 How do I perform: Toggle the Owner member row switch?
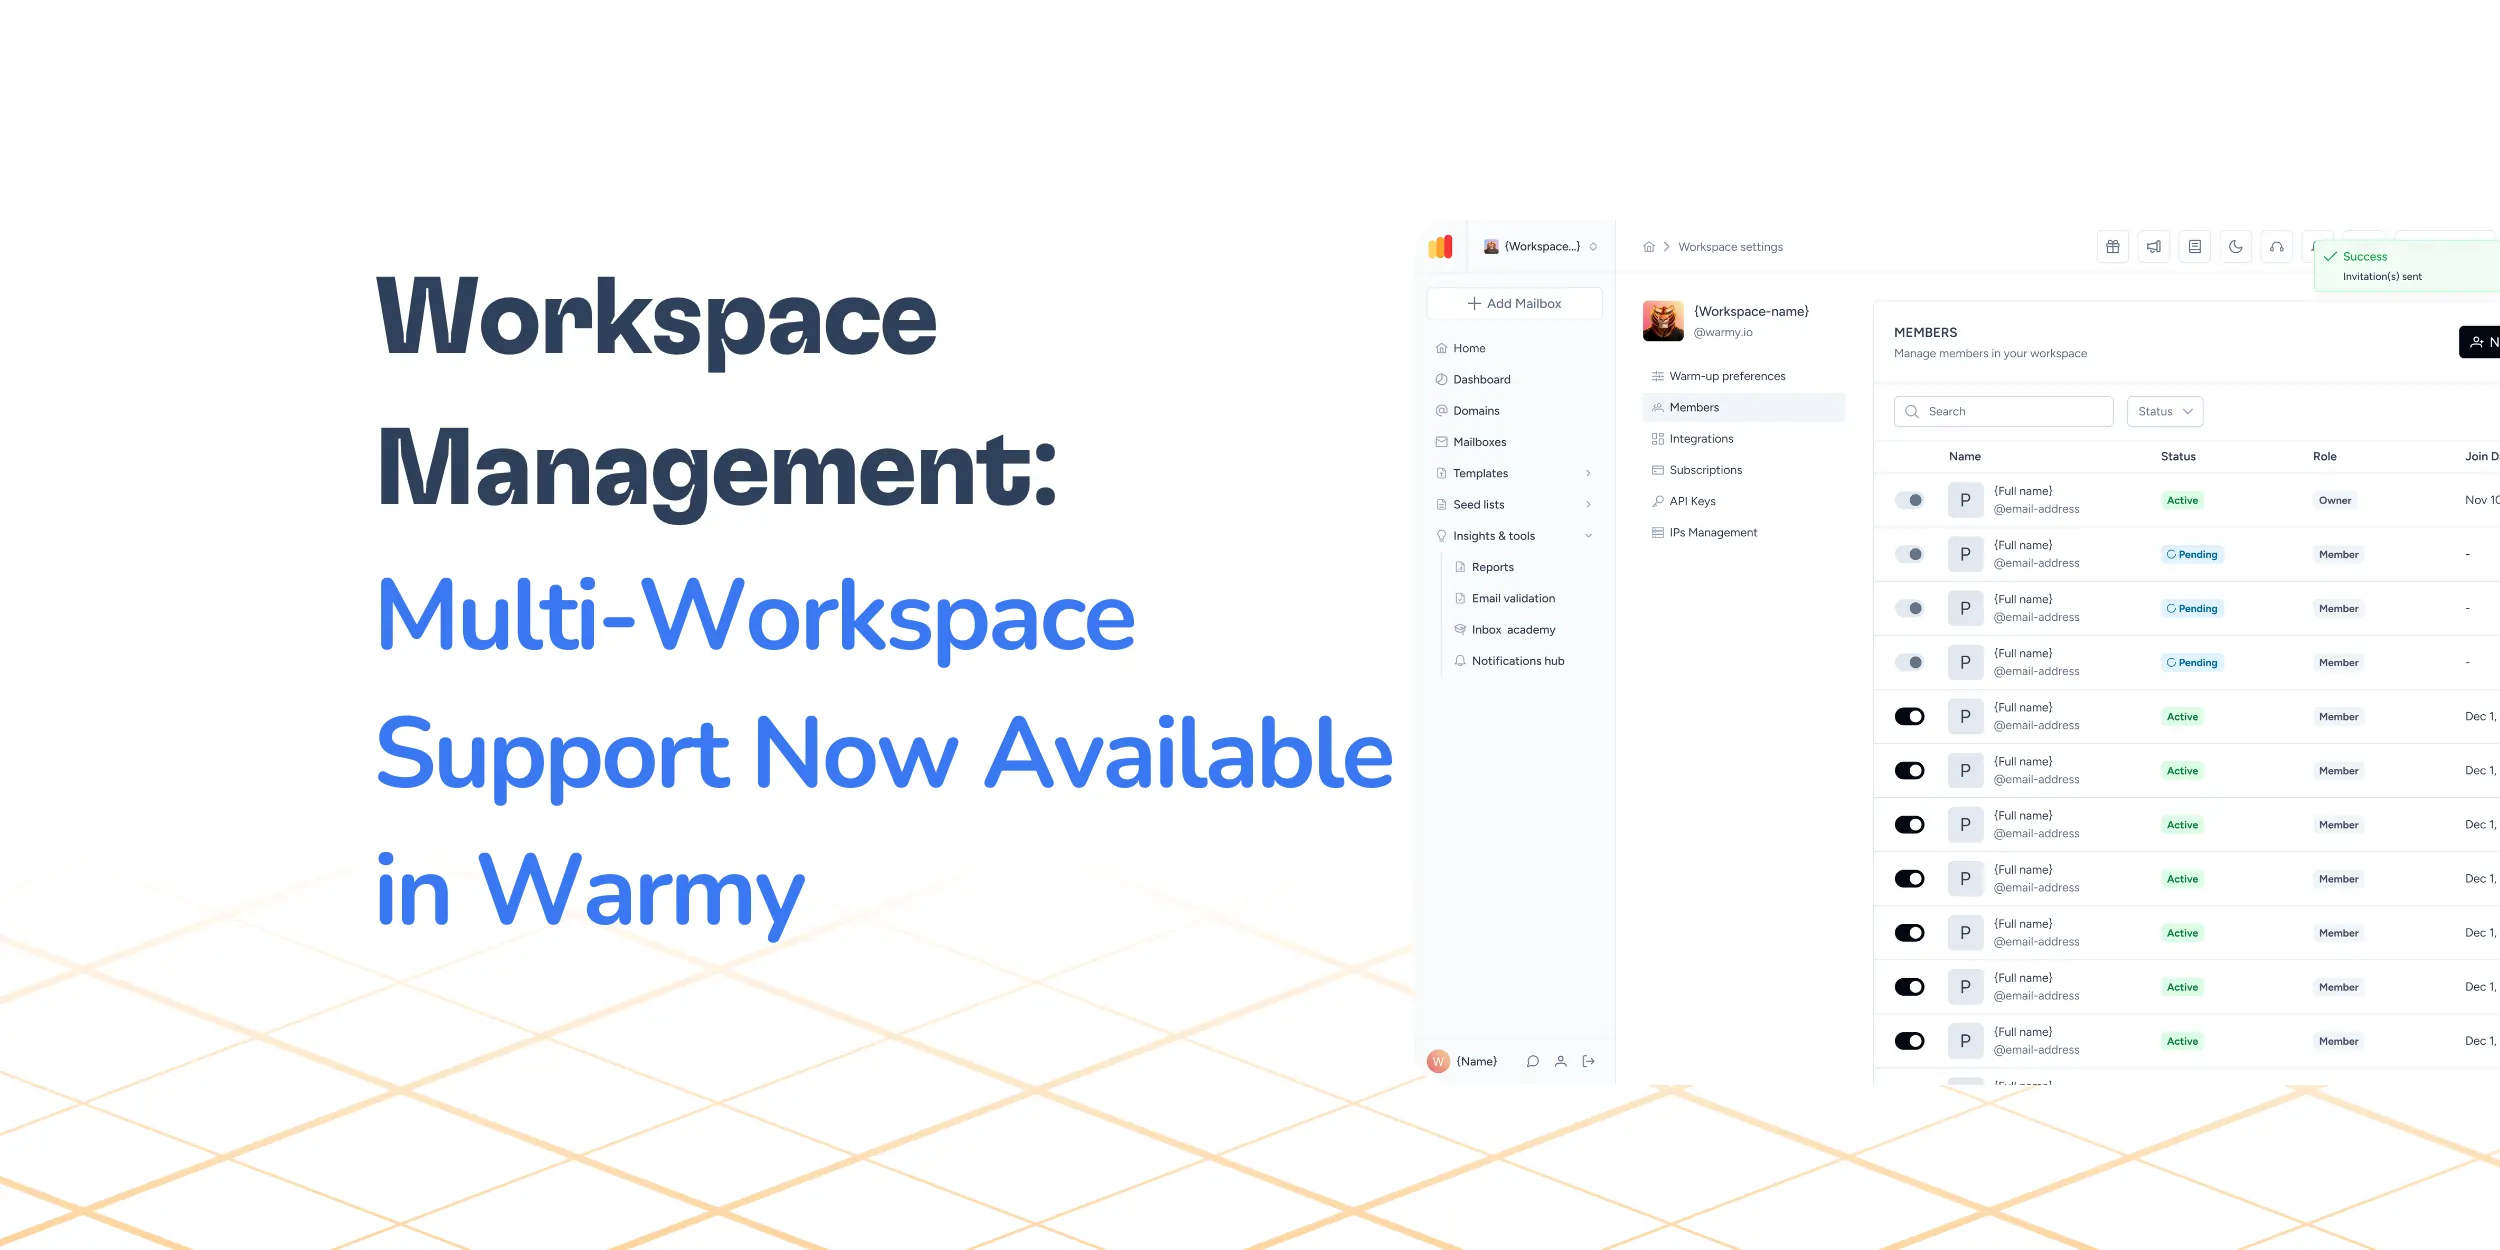click(x=1909, y=500)
